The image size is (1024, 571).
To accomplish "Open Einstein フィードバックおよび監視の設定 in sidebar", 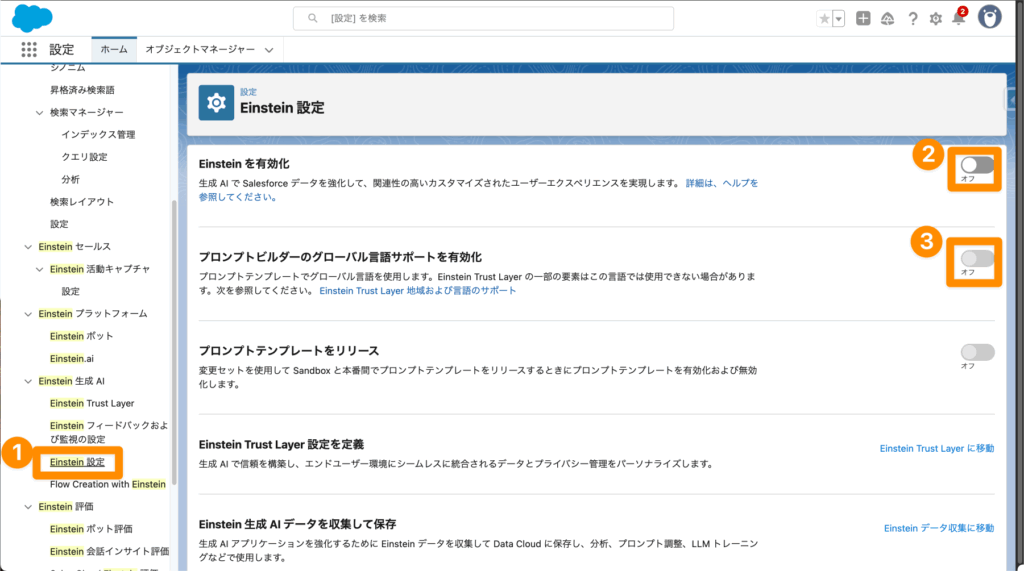I will (x=108, y=432).
